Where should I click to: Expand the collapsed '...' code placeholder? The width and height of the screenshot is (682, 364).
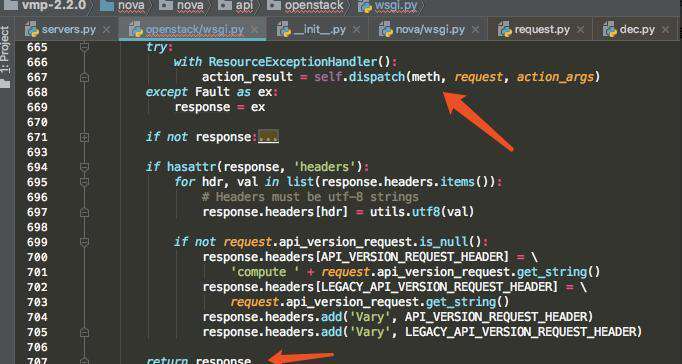pos(268,137)
